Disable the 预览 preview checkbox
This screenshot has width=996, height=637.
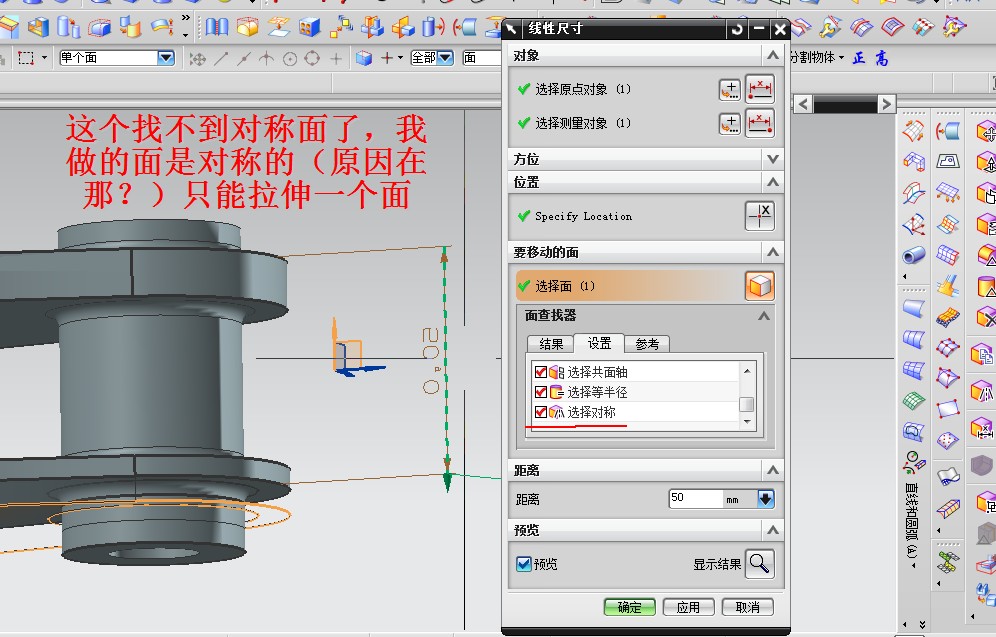tap(523, 564)
